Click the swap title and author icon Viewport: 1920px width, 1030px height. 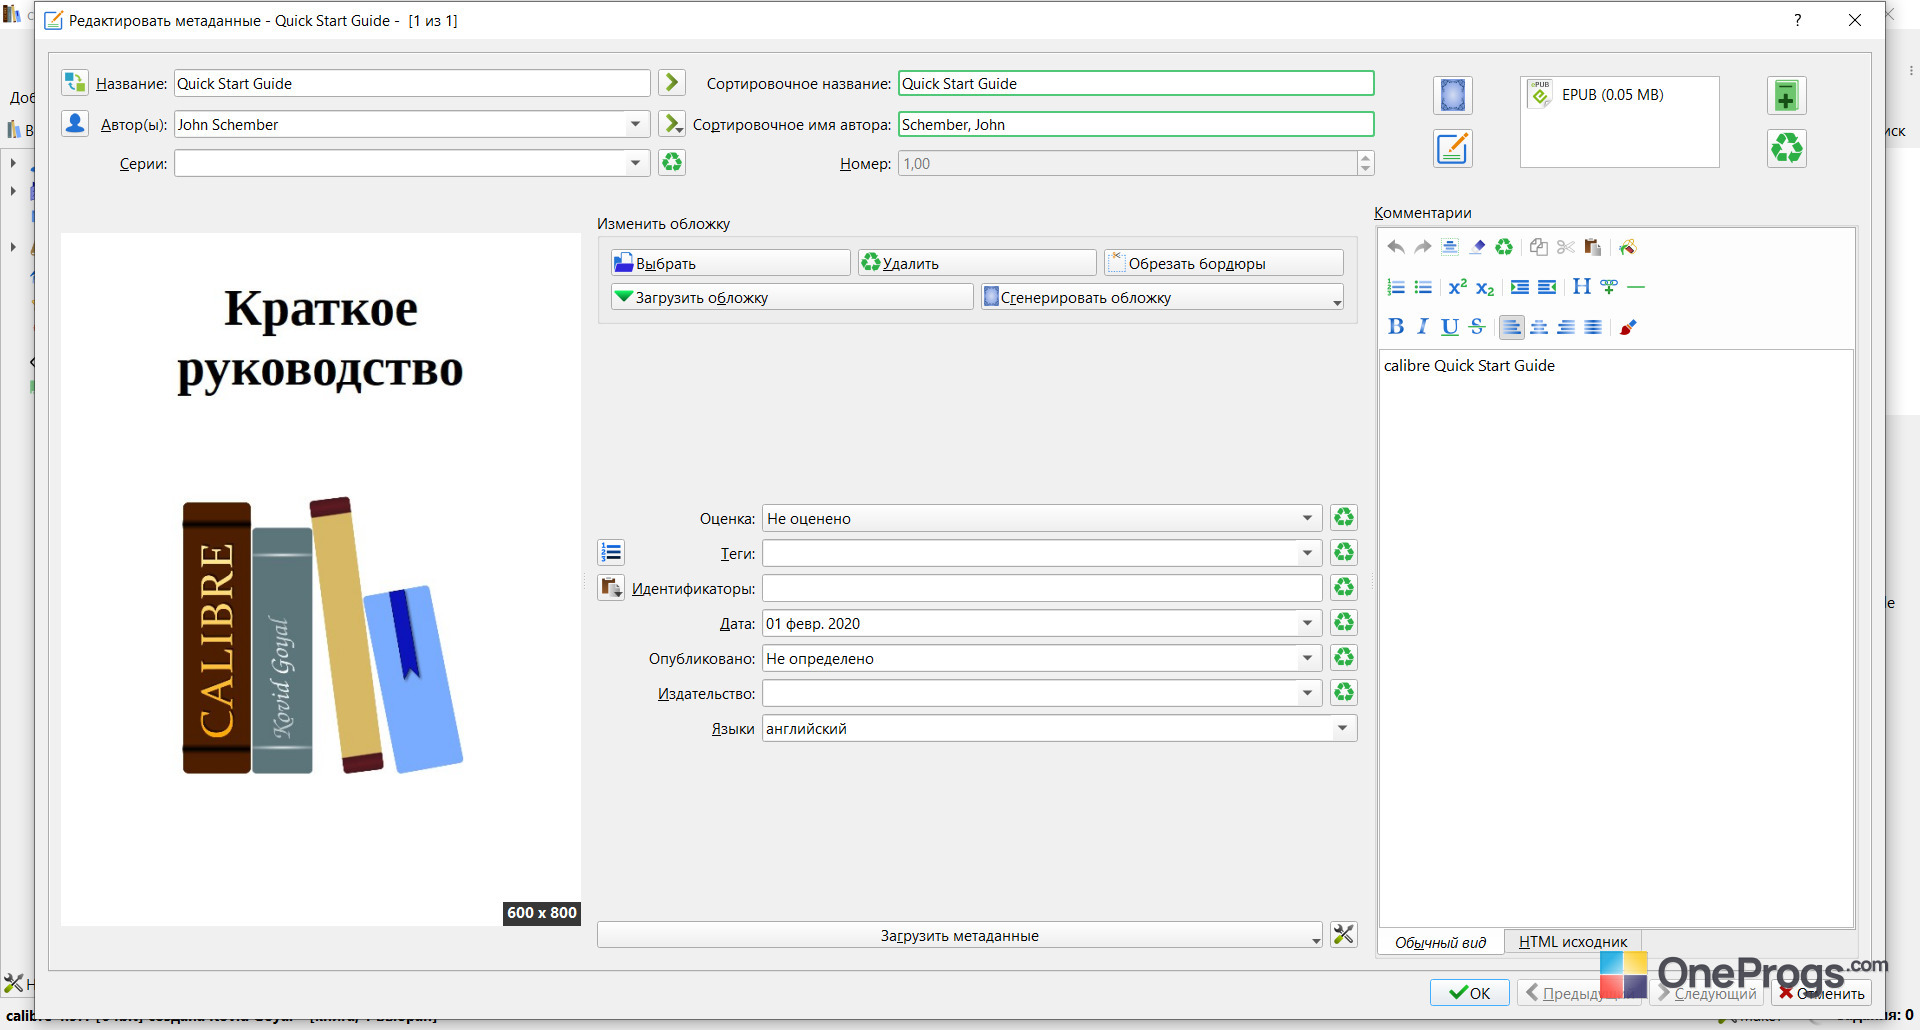[x=75, y=82]
